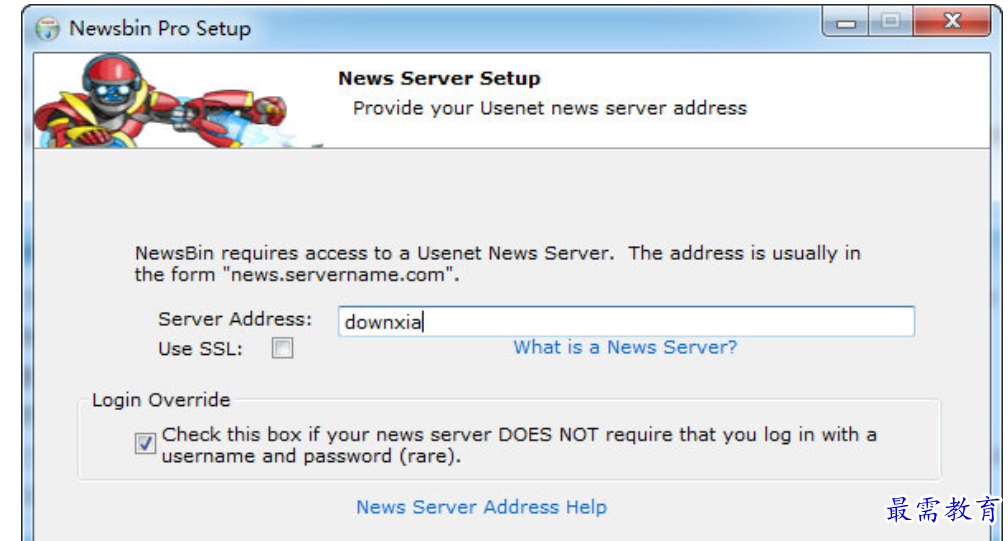Click the 'News Server Setup' heading
Image resolution: width=1008 pixels, height=541 pixels.
coord(439,78)
